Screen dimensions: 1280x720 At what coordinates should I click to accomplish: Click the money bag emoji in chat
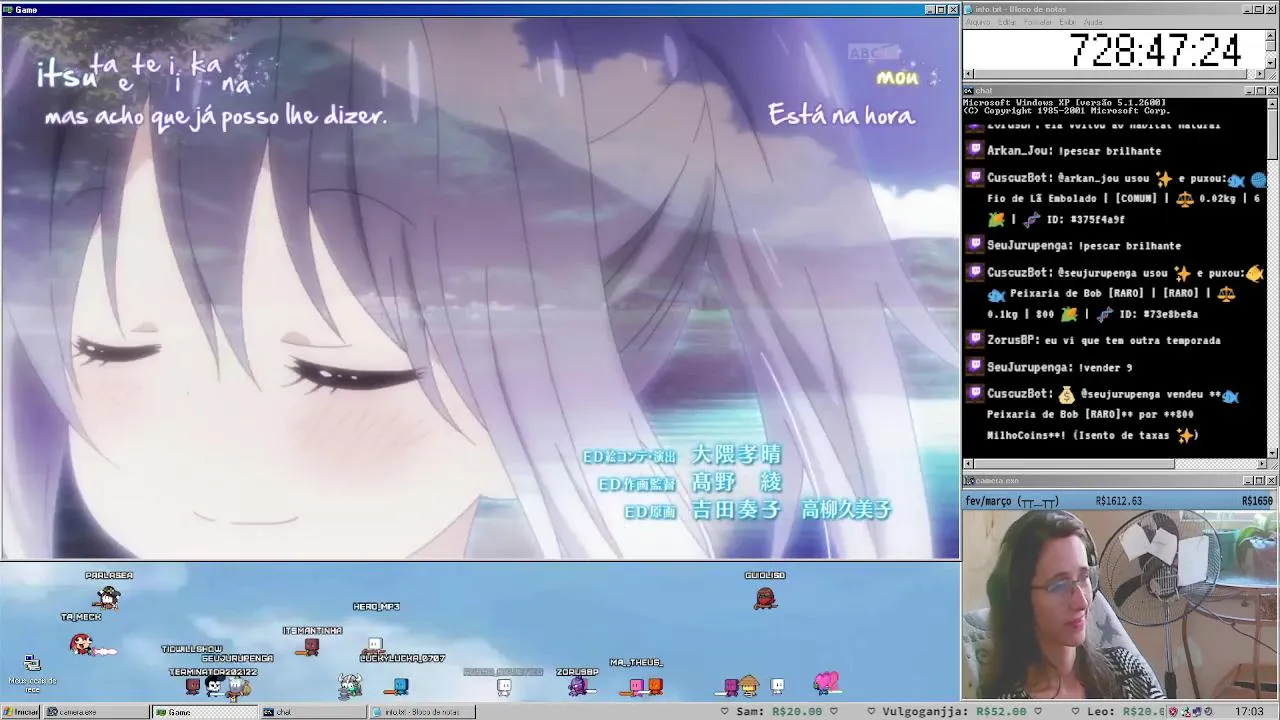(1065, 394)
